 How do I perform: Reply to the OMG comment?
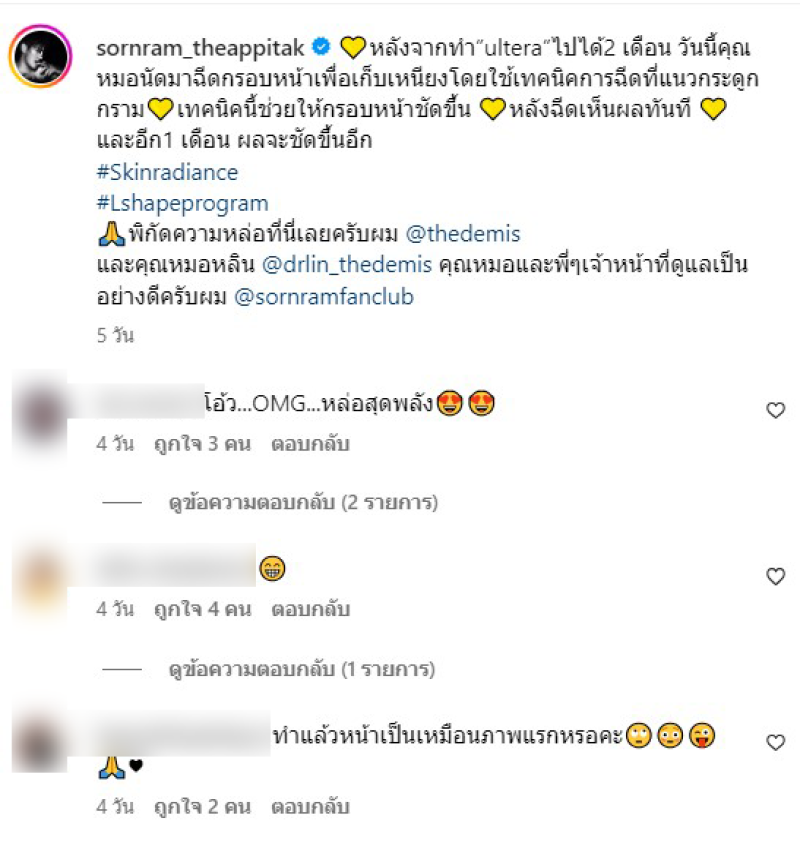pos(310,444)
